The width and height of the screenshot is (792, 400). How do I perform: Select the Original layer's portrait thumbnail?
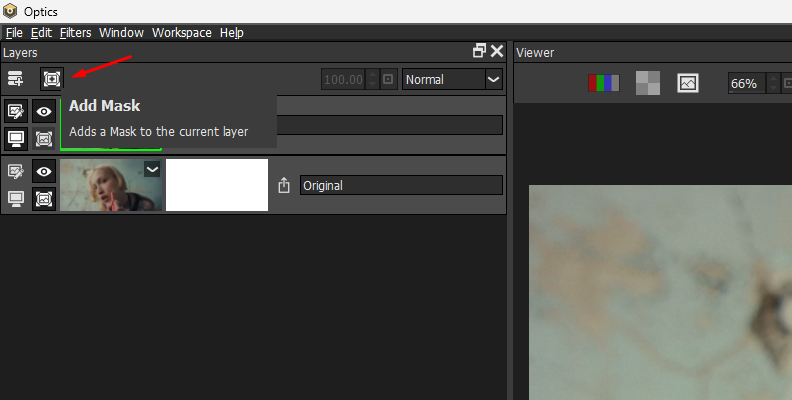[111, 185]
